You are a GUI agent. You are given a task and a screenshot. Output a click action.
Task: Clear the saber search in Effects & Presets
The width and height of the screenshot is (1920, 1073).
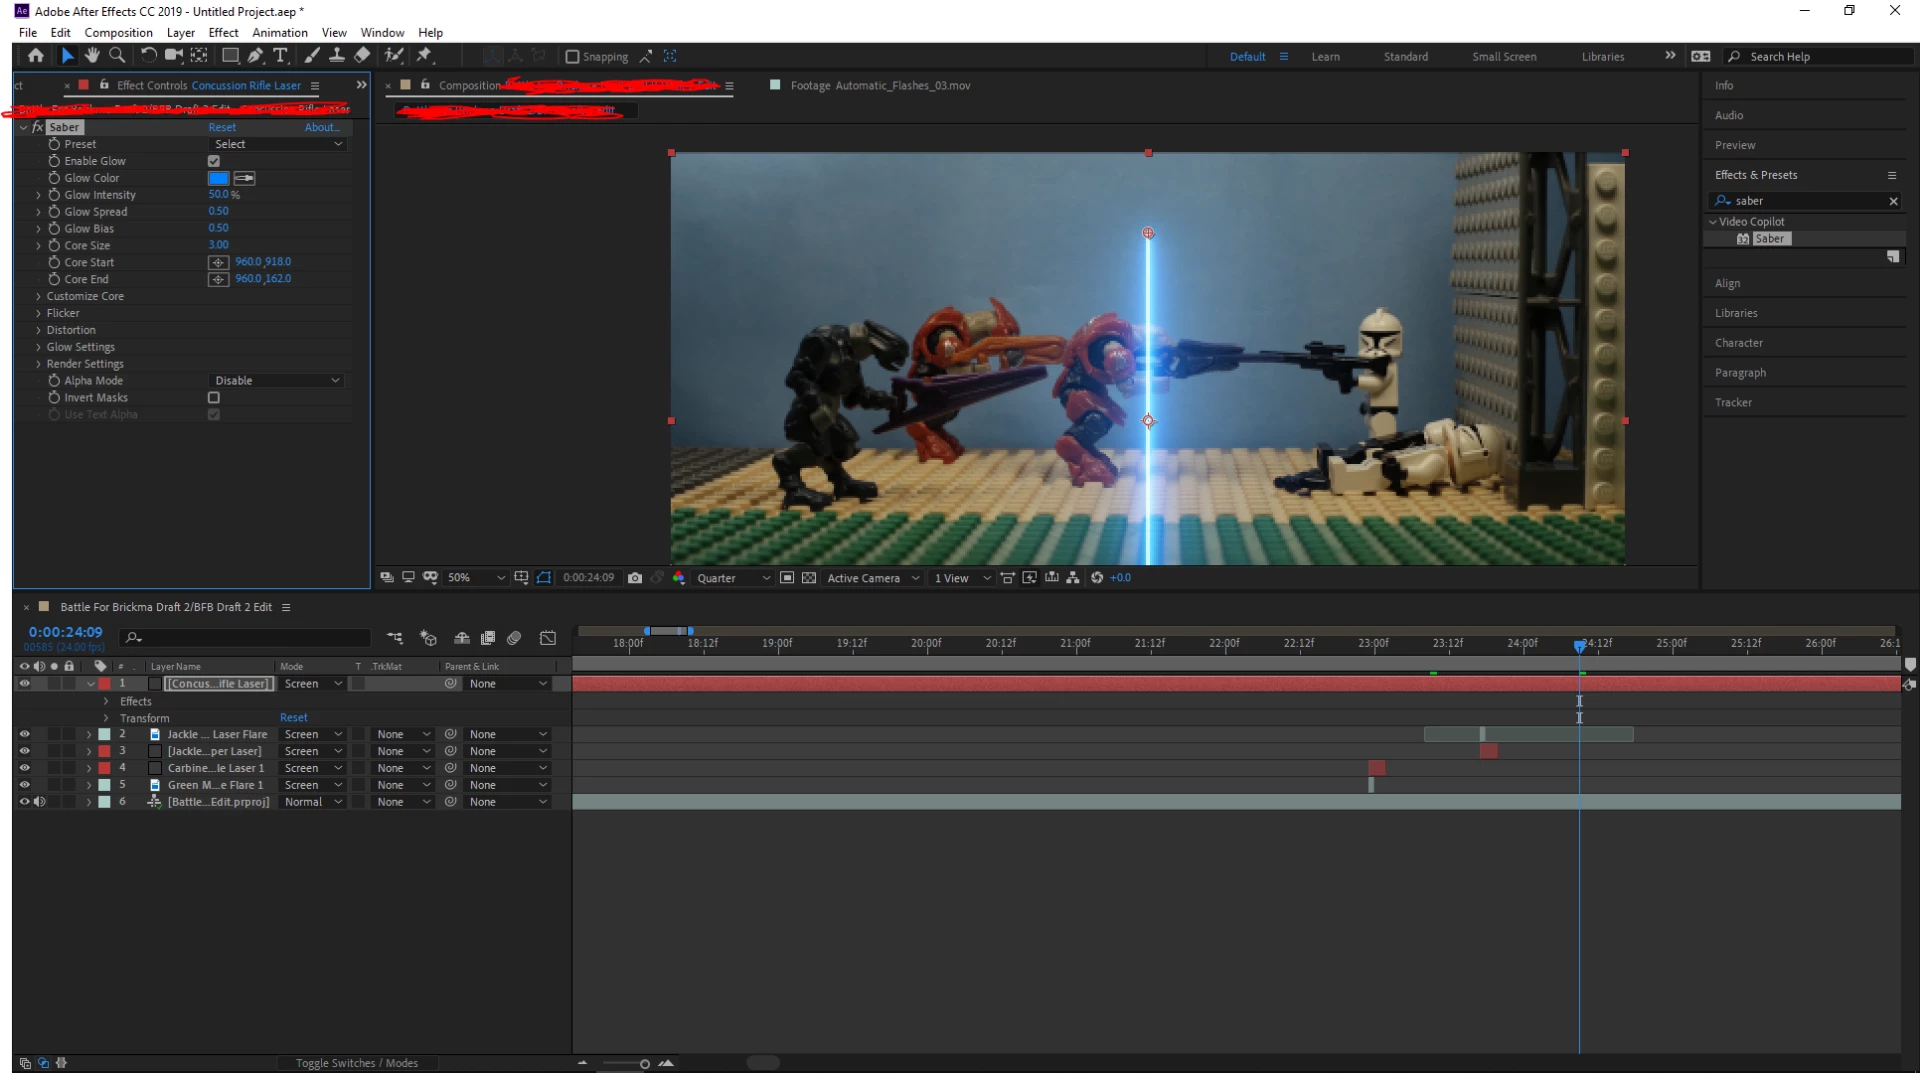click(x=1893, y=201)
